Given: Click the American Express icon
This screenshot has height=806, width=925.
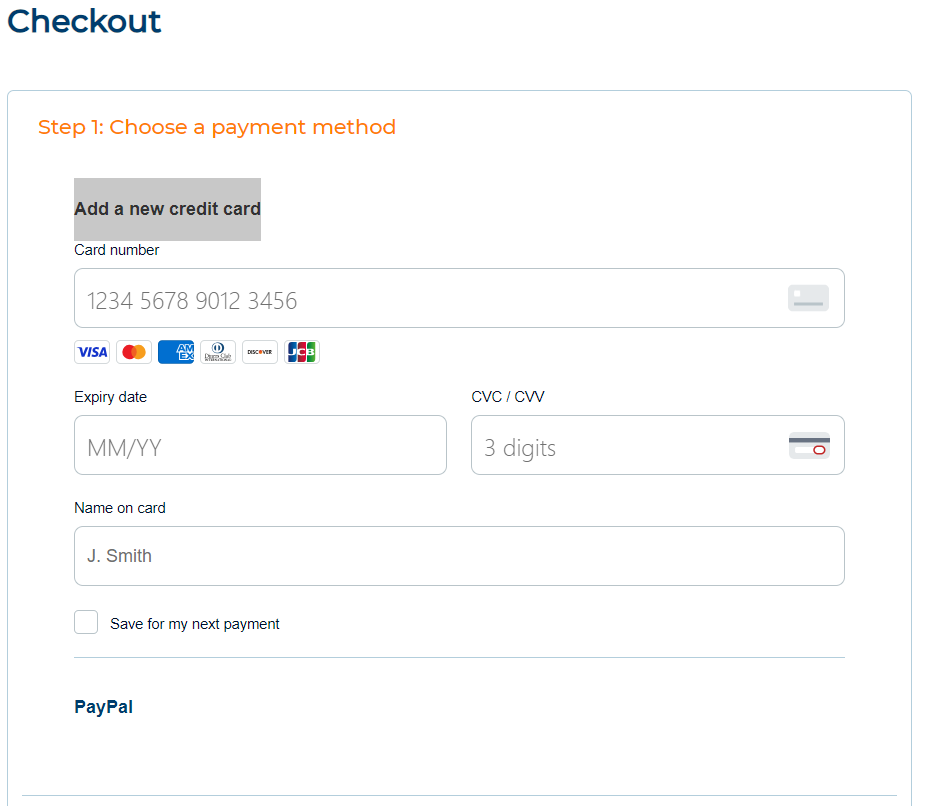Looking at the screenshot, I should click(x=175, y=351).
